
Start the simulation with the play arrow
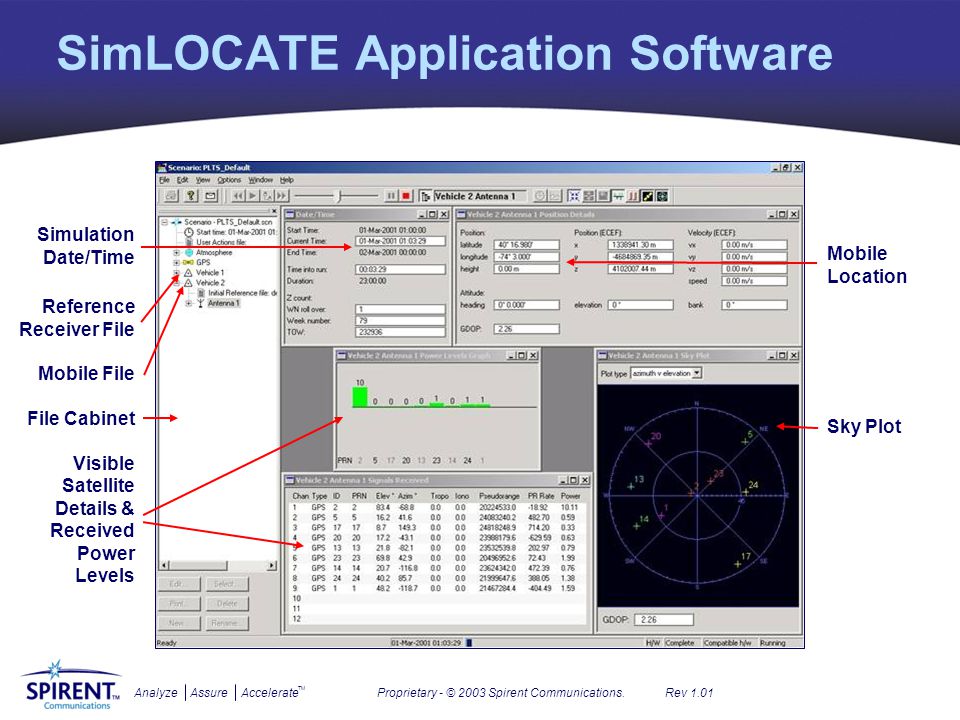[x=252, y=196]
